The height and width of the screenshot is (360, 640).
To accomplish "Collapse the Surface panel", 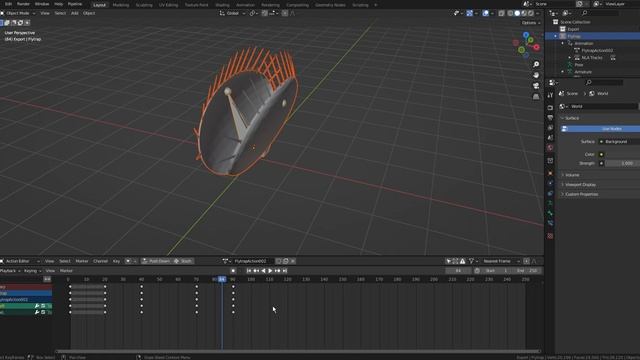I will click(x=572, y=118).
